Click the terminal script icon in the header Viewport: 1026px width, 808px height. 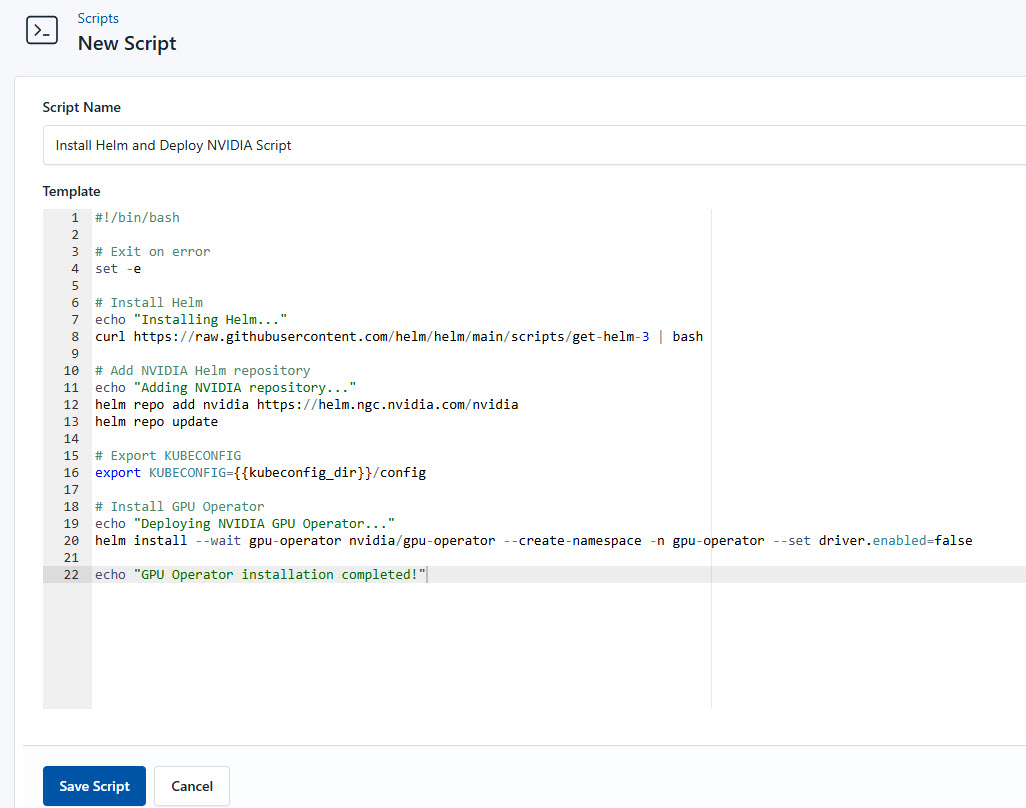pos(41,30)
